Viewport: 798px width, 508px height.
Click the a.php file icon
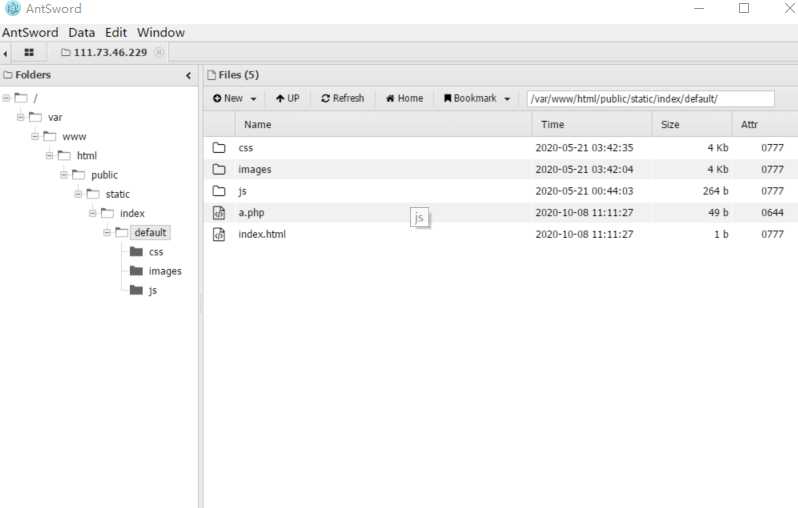pos(219,213)
